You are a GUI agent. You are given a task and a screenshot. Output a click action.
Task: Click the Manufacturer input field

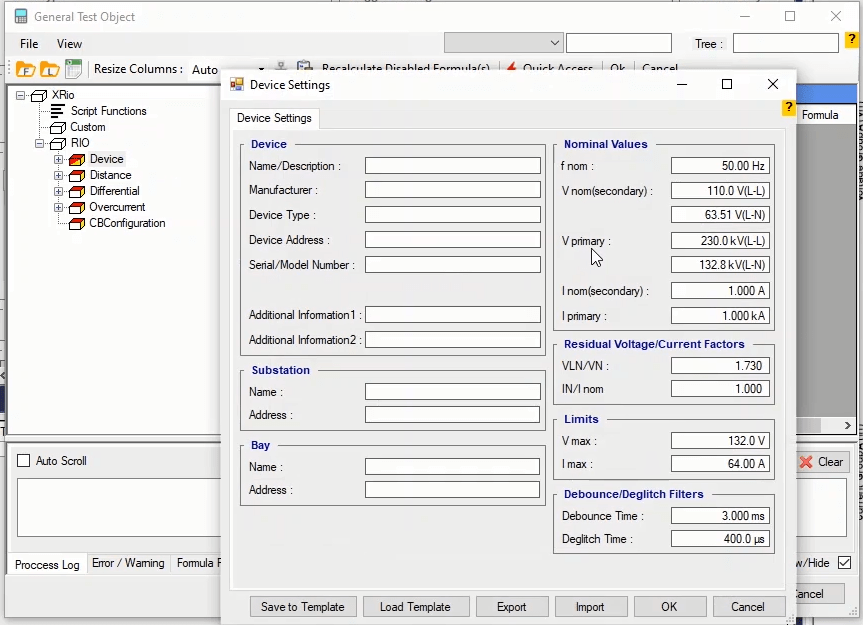[x=452, y=190]
